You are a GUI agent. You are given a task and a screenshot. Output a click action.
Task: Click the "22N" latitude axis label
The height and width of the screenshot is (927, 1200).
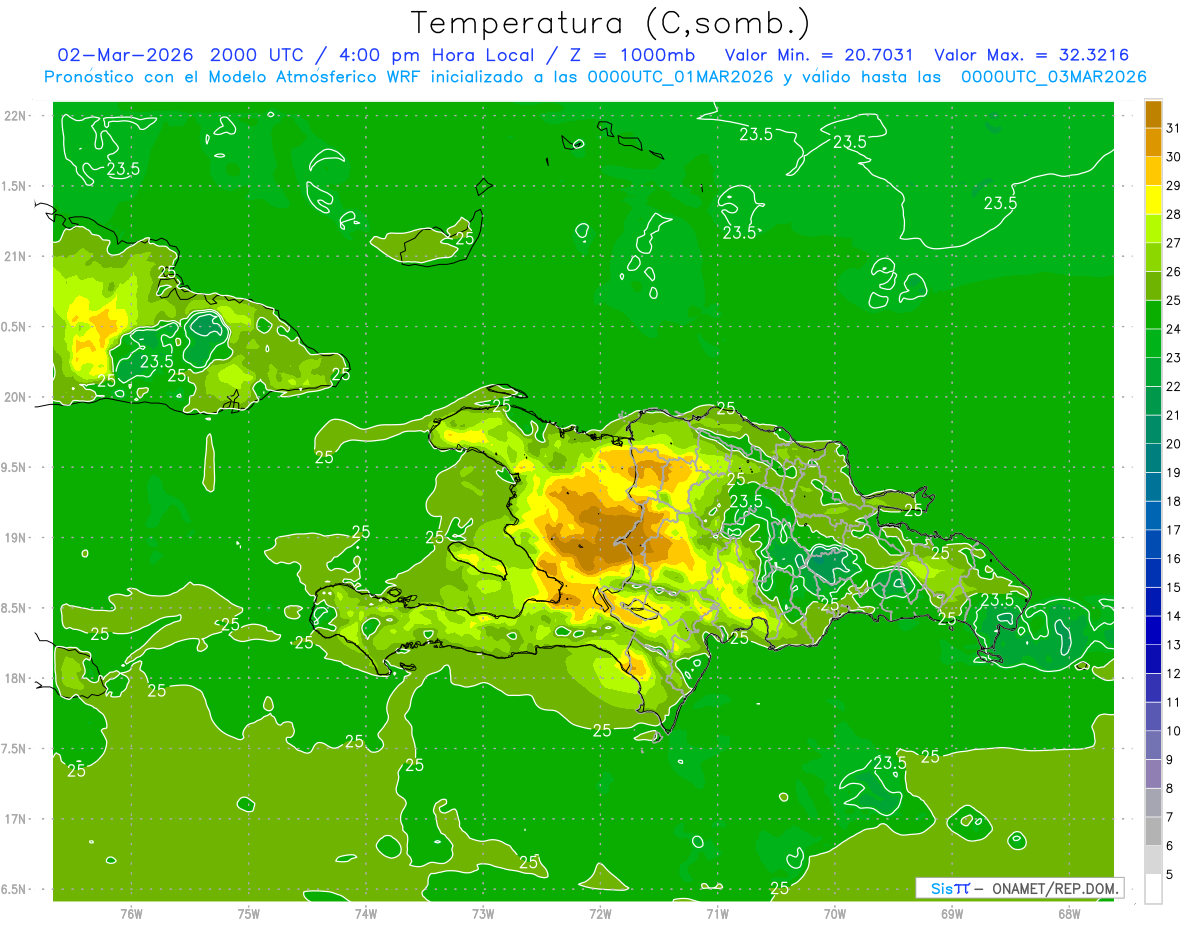click(16, 115)
